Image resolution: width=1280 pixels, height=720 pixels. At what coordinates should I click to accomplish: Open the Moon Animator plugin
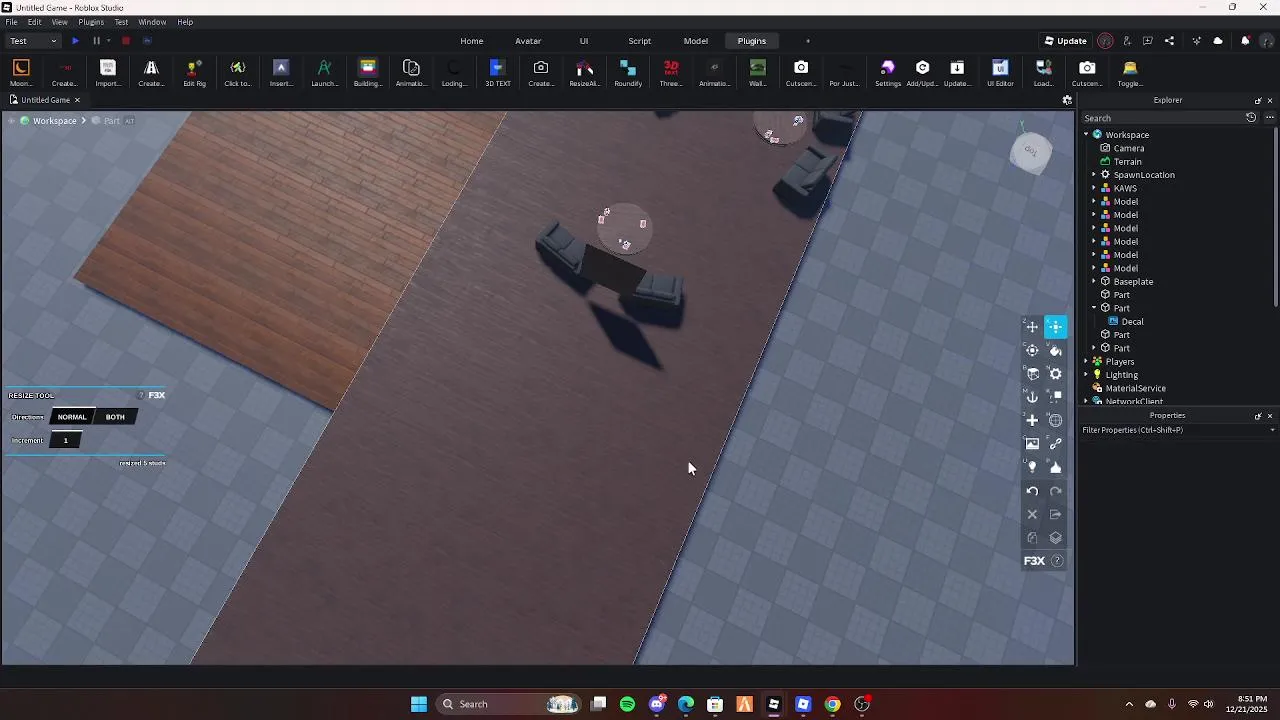point(21,73)
